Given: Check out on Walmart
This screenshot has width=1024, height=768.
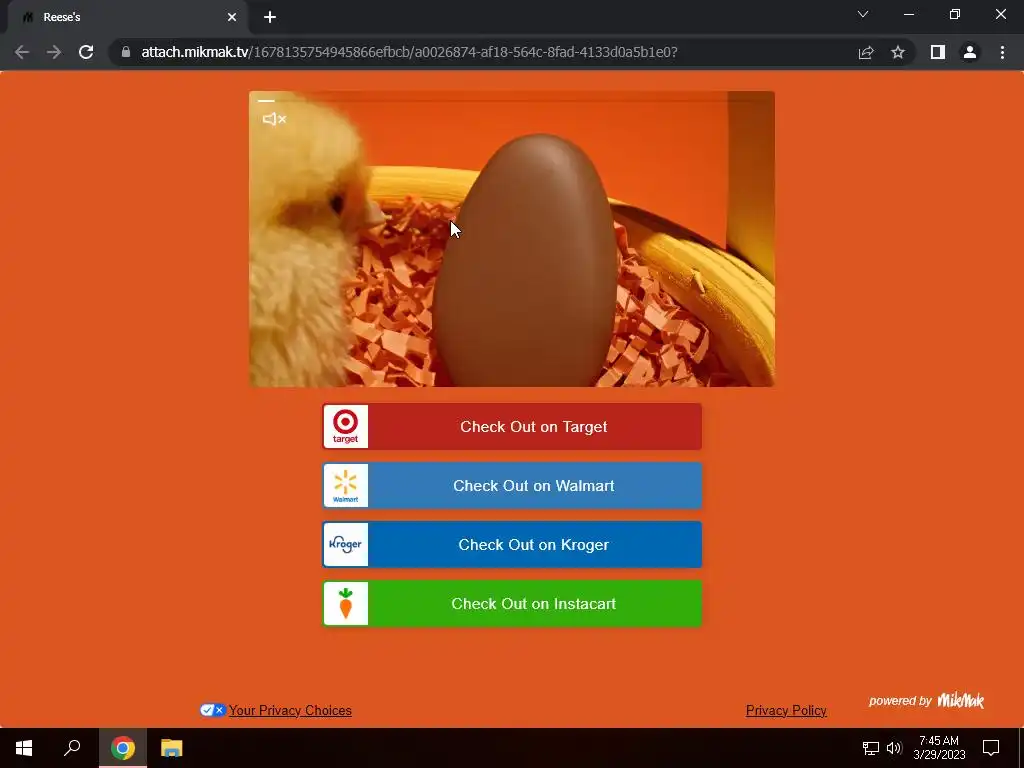Looking at the screenshot, I should 512,485.
